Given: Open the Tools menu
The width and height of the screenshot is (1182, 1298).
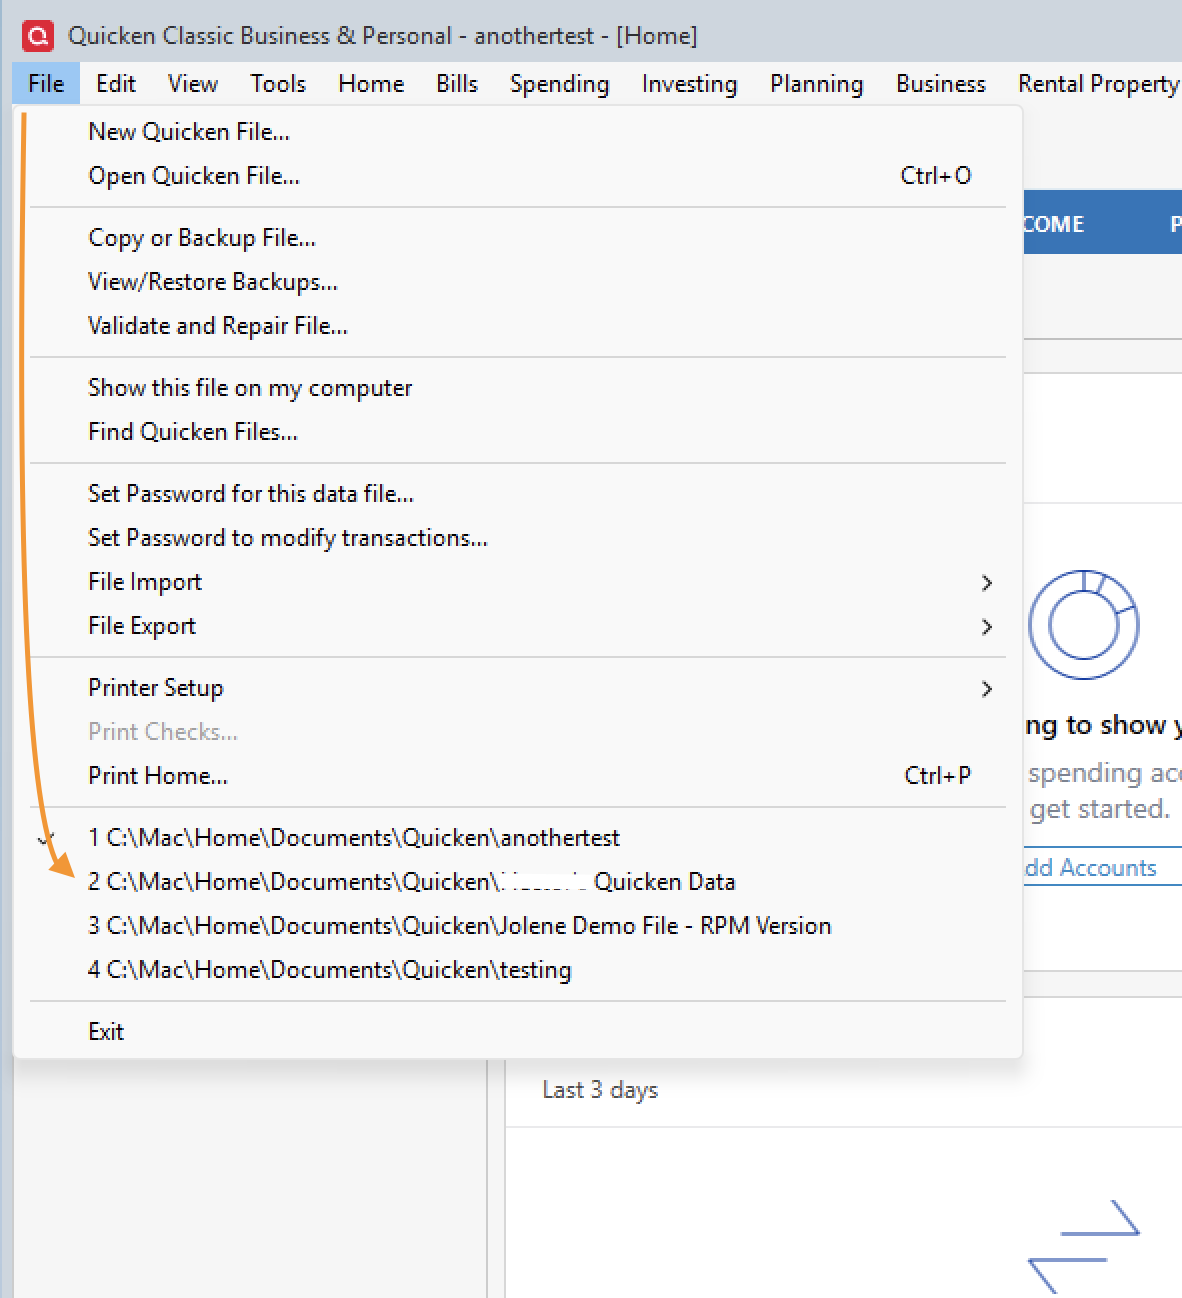Looking at the screenshot, I should click(278, 84).
